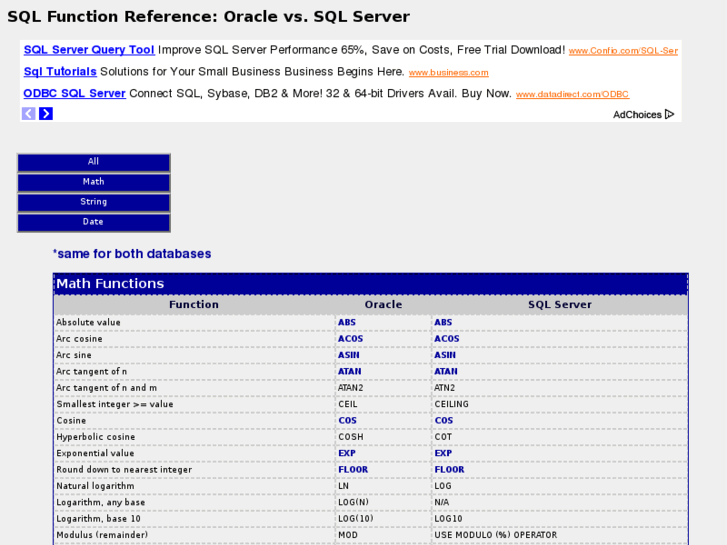Click the Math Functions table header

tap(370, 283)
